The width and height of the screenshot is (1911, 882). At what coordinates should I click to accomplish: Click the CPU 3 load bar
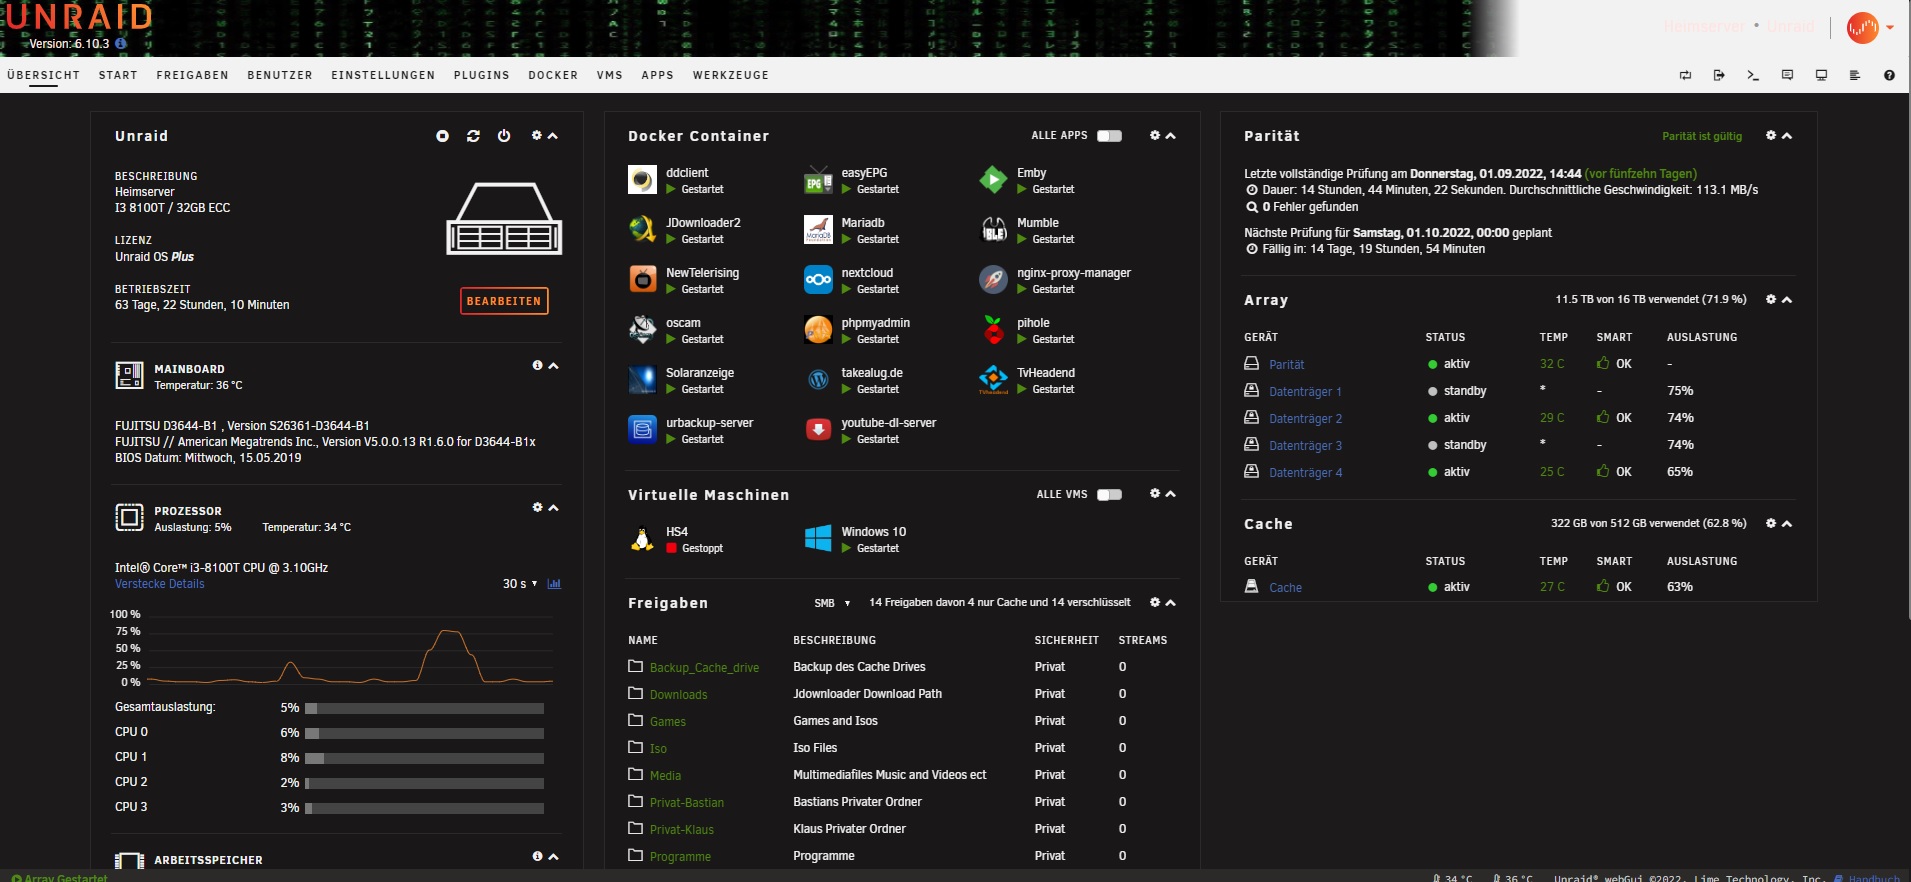[x=424, y=808]
